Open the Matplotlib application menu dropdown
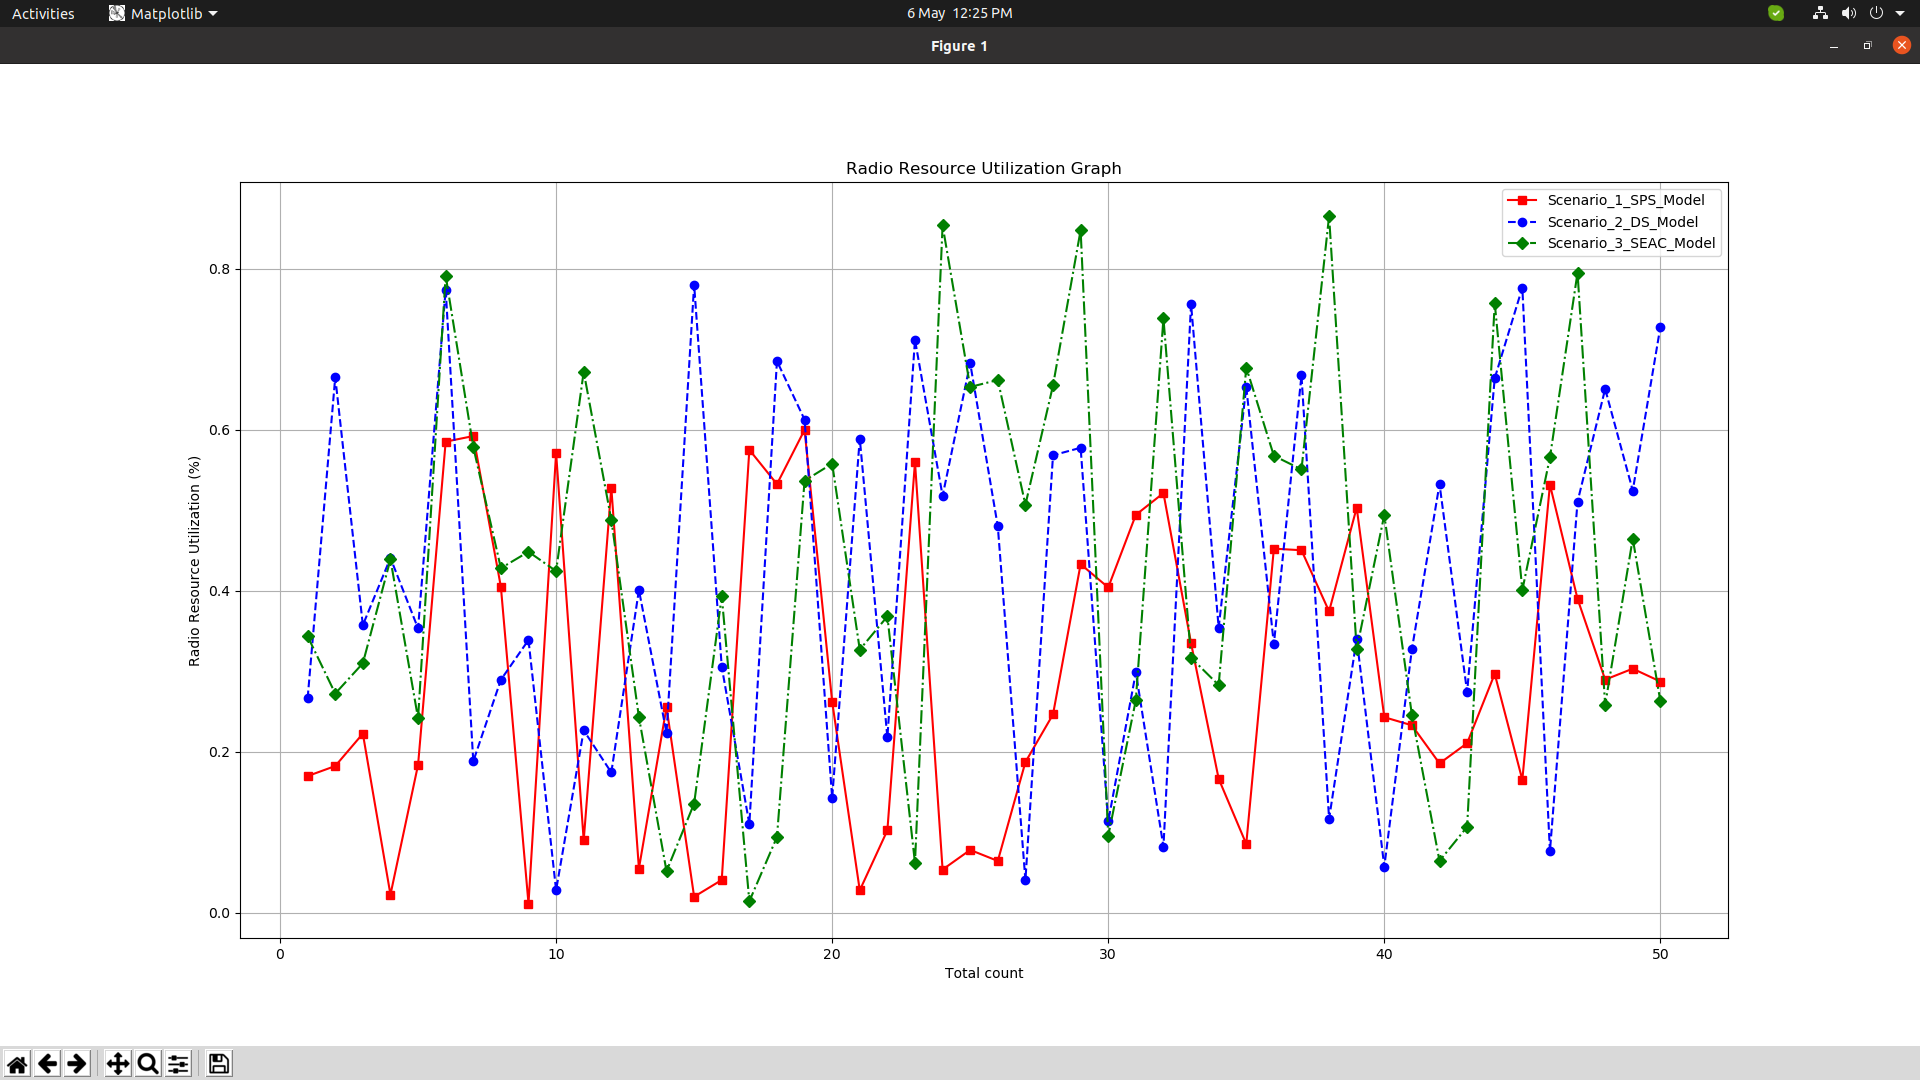The image size is (1920, 1080). 164,13
